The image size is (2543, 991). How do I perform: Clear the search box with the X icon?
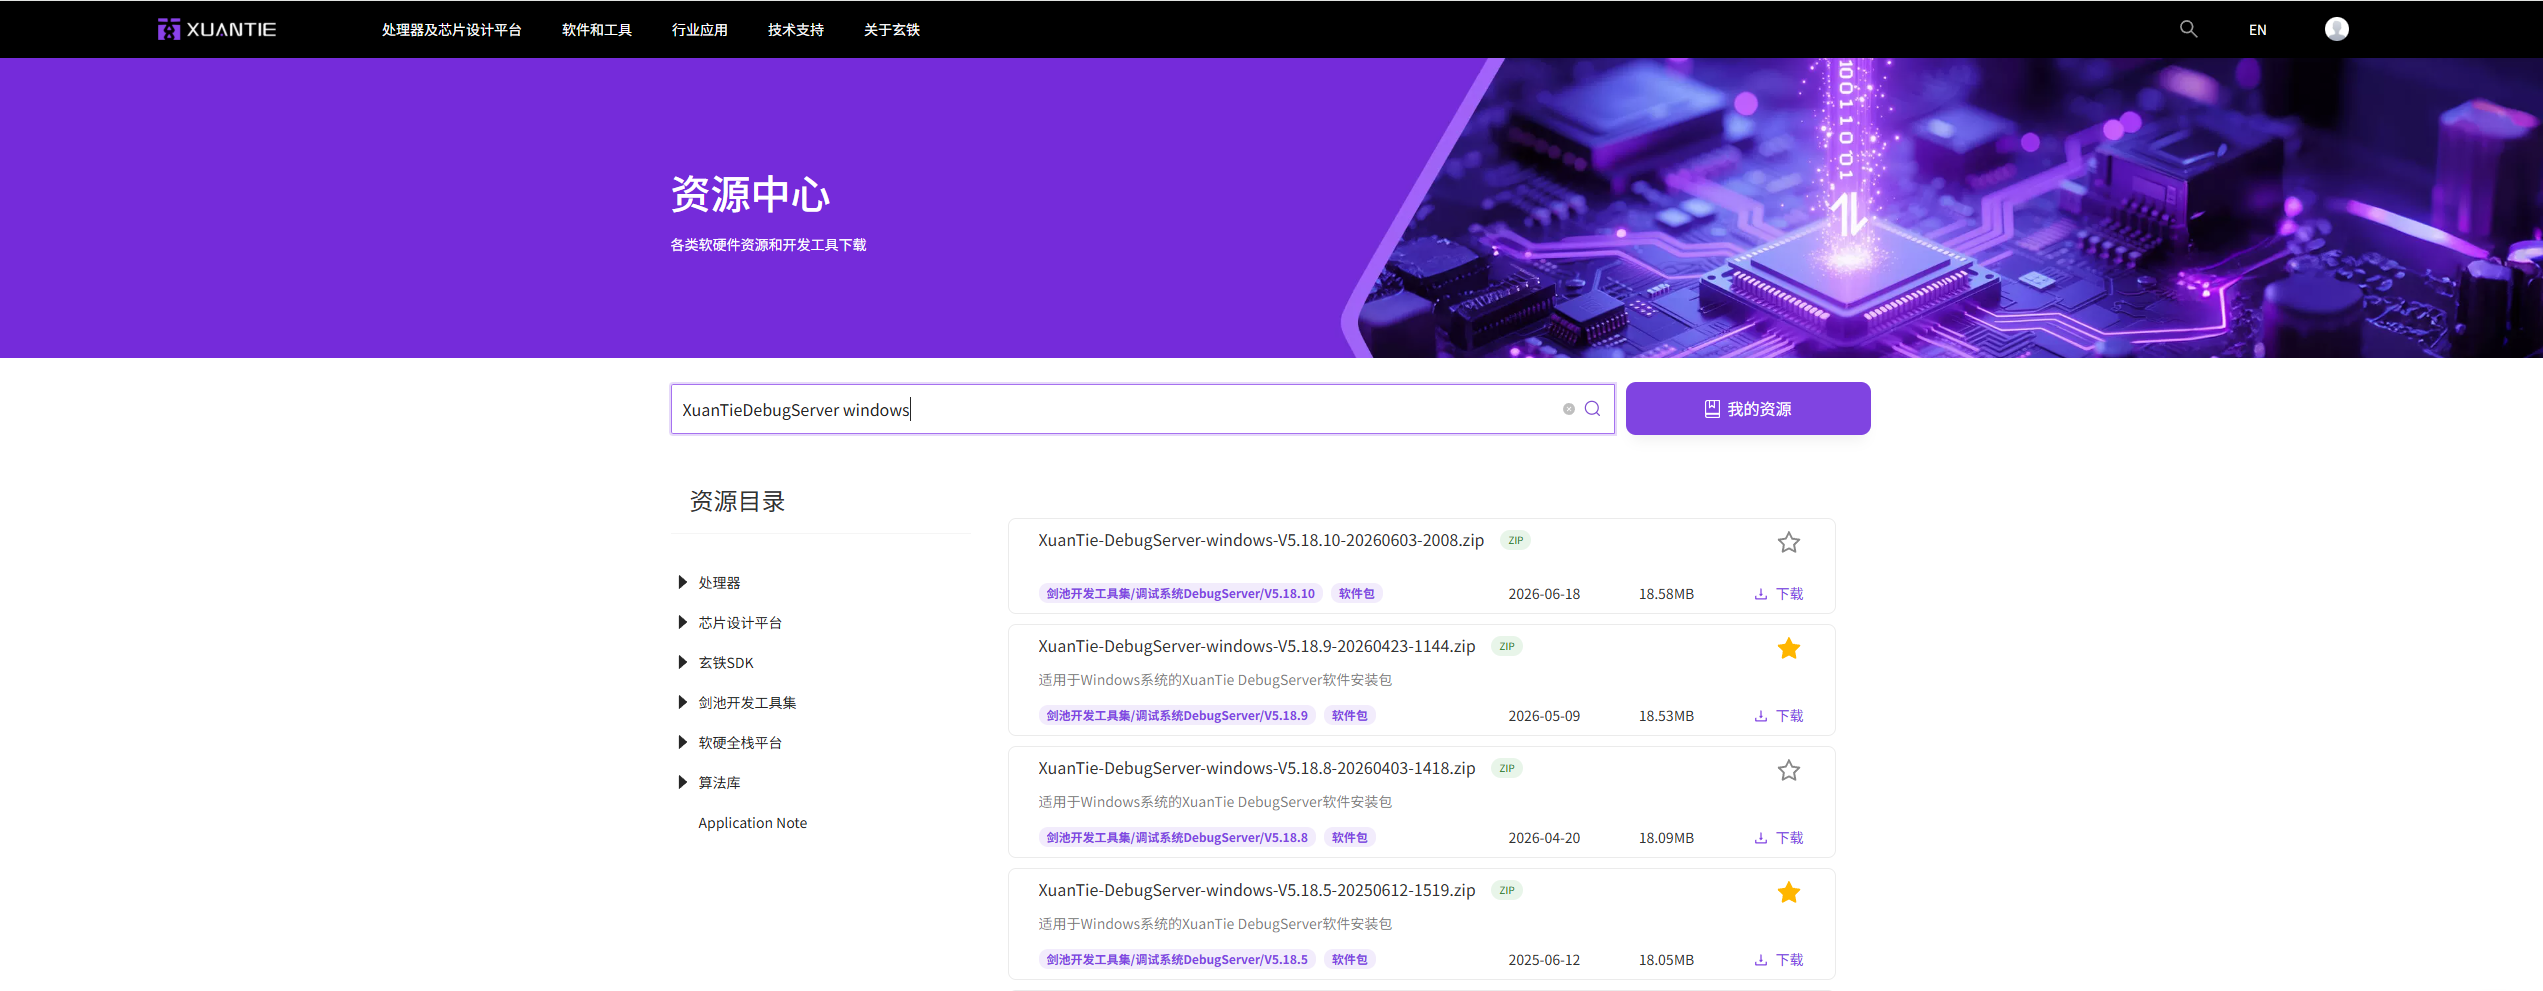coord(1568,409)
